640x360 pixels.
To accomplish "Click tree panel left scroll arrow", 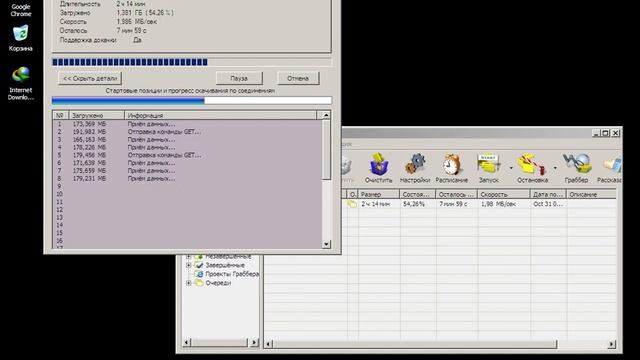I will click(187, 342).
